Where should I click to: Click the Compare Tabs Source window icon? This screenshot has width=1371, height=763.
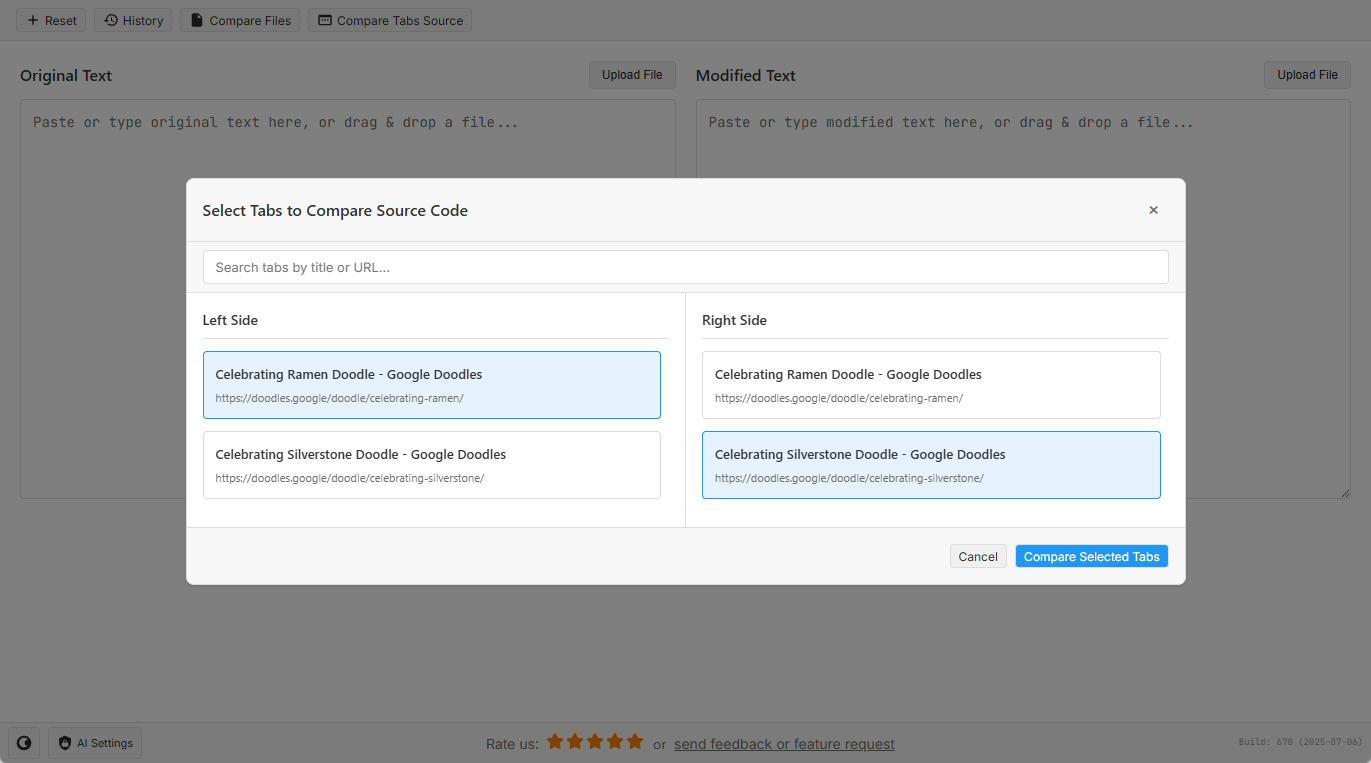click(324, 20)
